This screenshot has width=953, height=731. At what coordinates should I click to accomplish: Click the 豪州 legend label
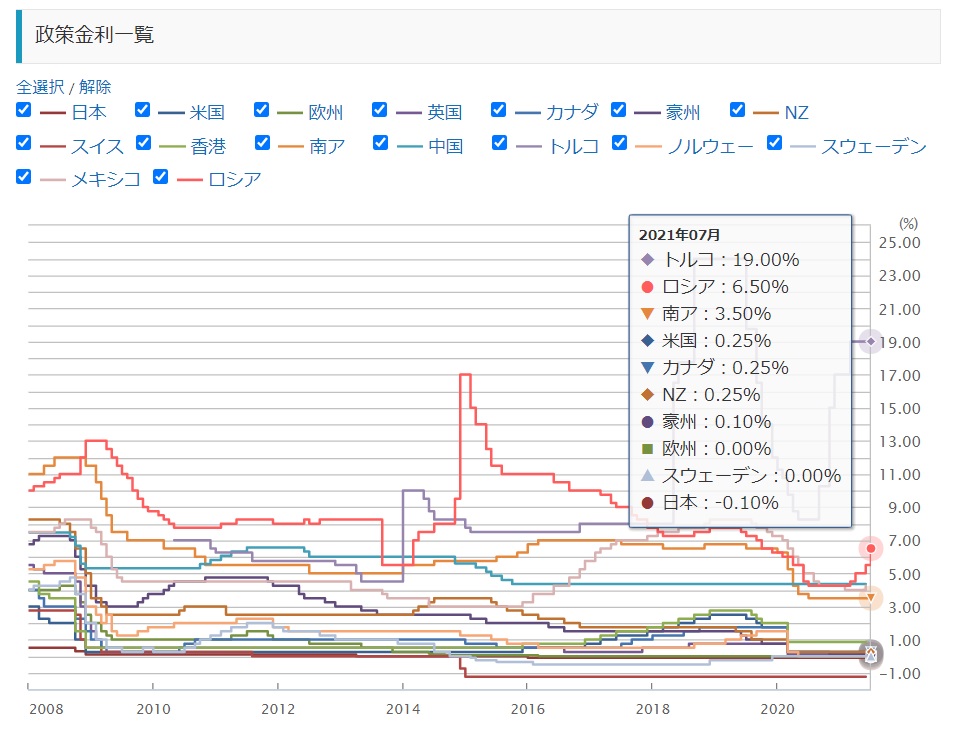(683, 112)
